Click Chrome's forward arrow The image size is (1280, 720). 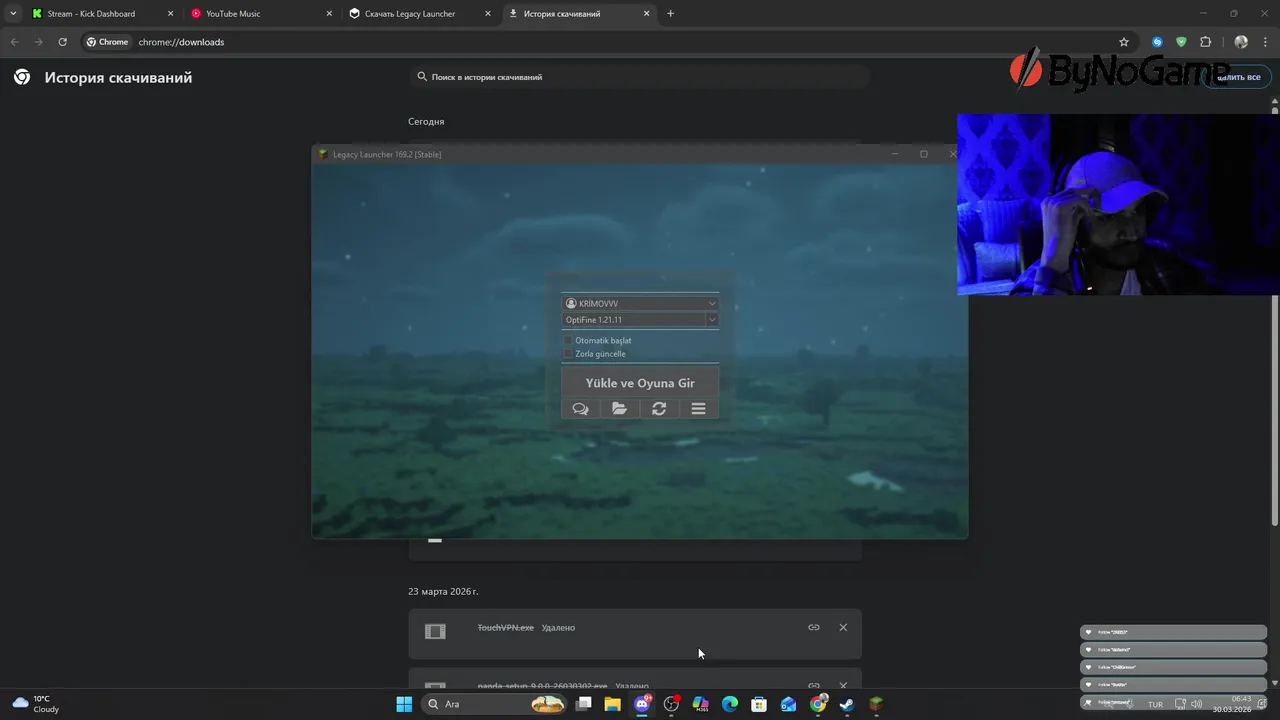38,42
